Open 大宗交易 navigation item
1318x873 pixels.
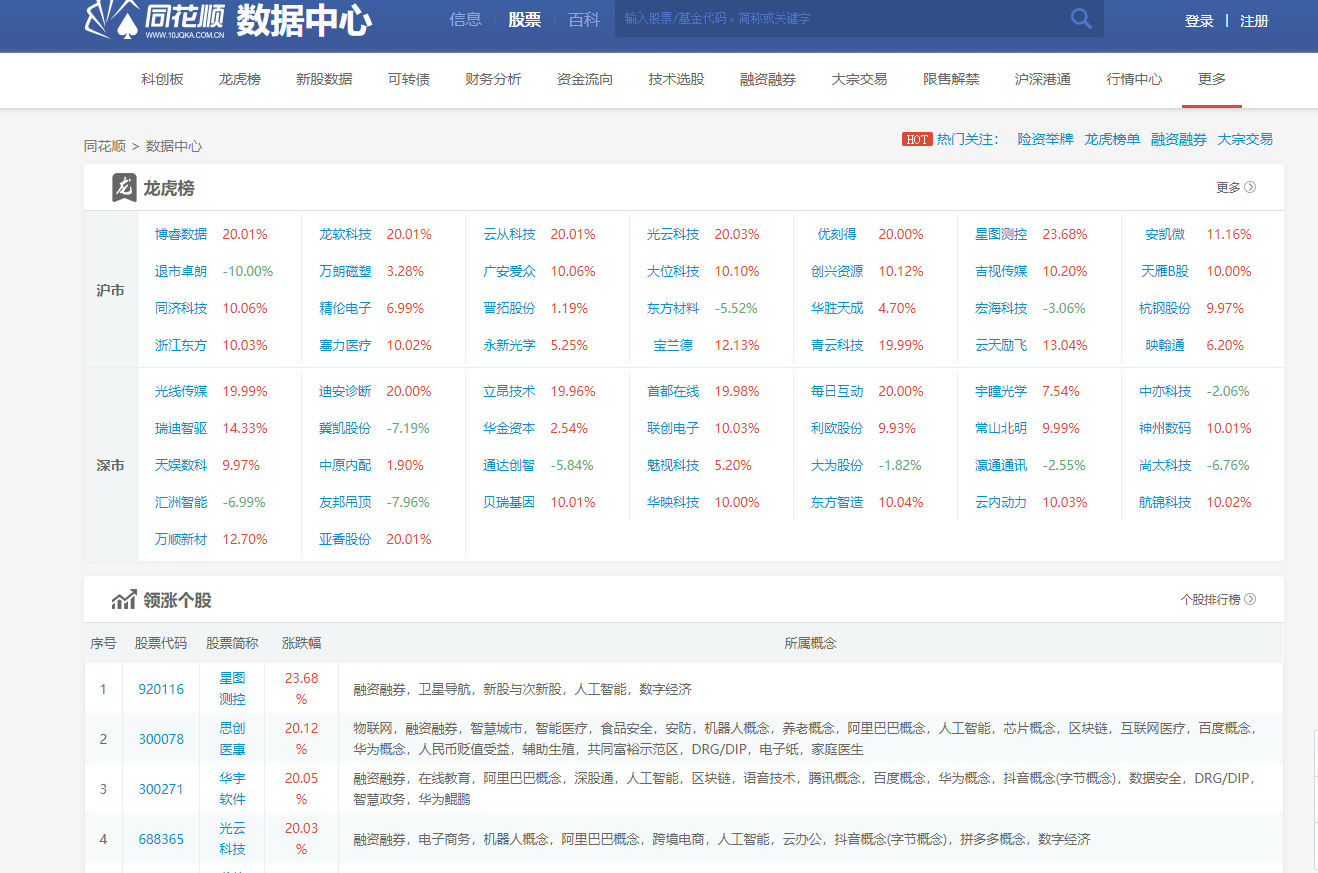(859, 79)
